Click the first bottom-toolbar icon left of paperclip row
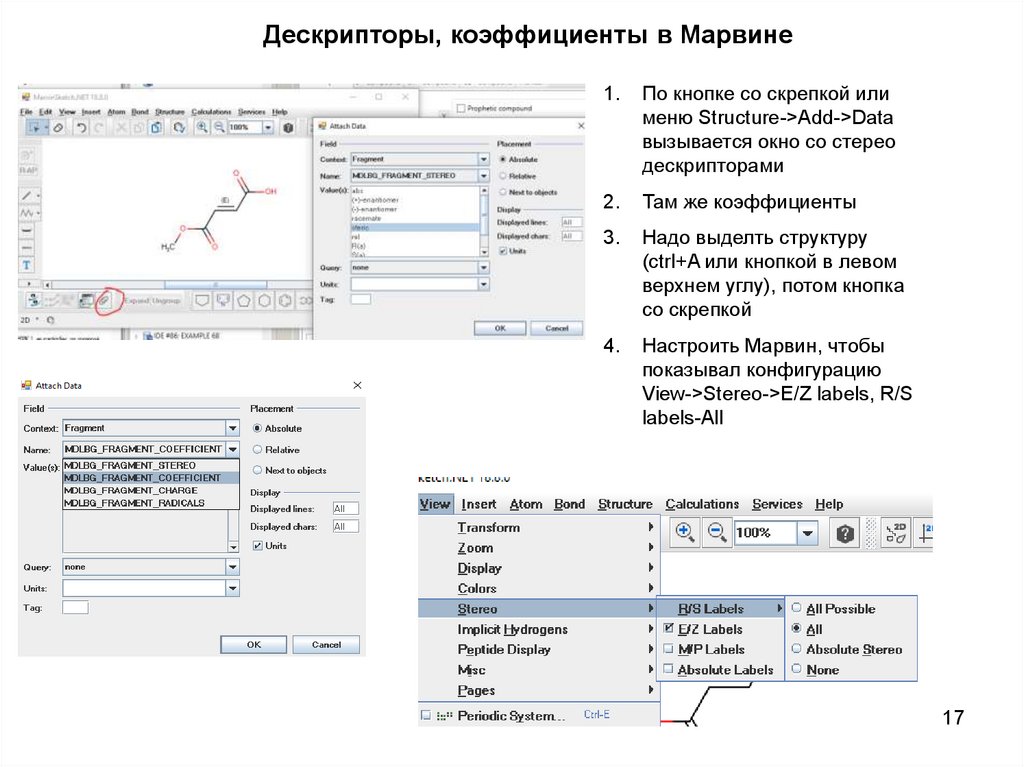This screenshot has height=767, width=1024. coord(33,301)
